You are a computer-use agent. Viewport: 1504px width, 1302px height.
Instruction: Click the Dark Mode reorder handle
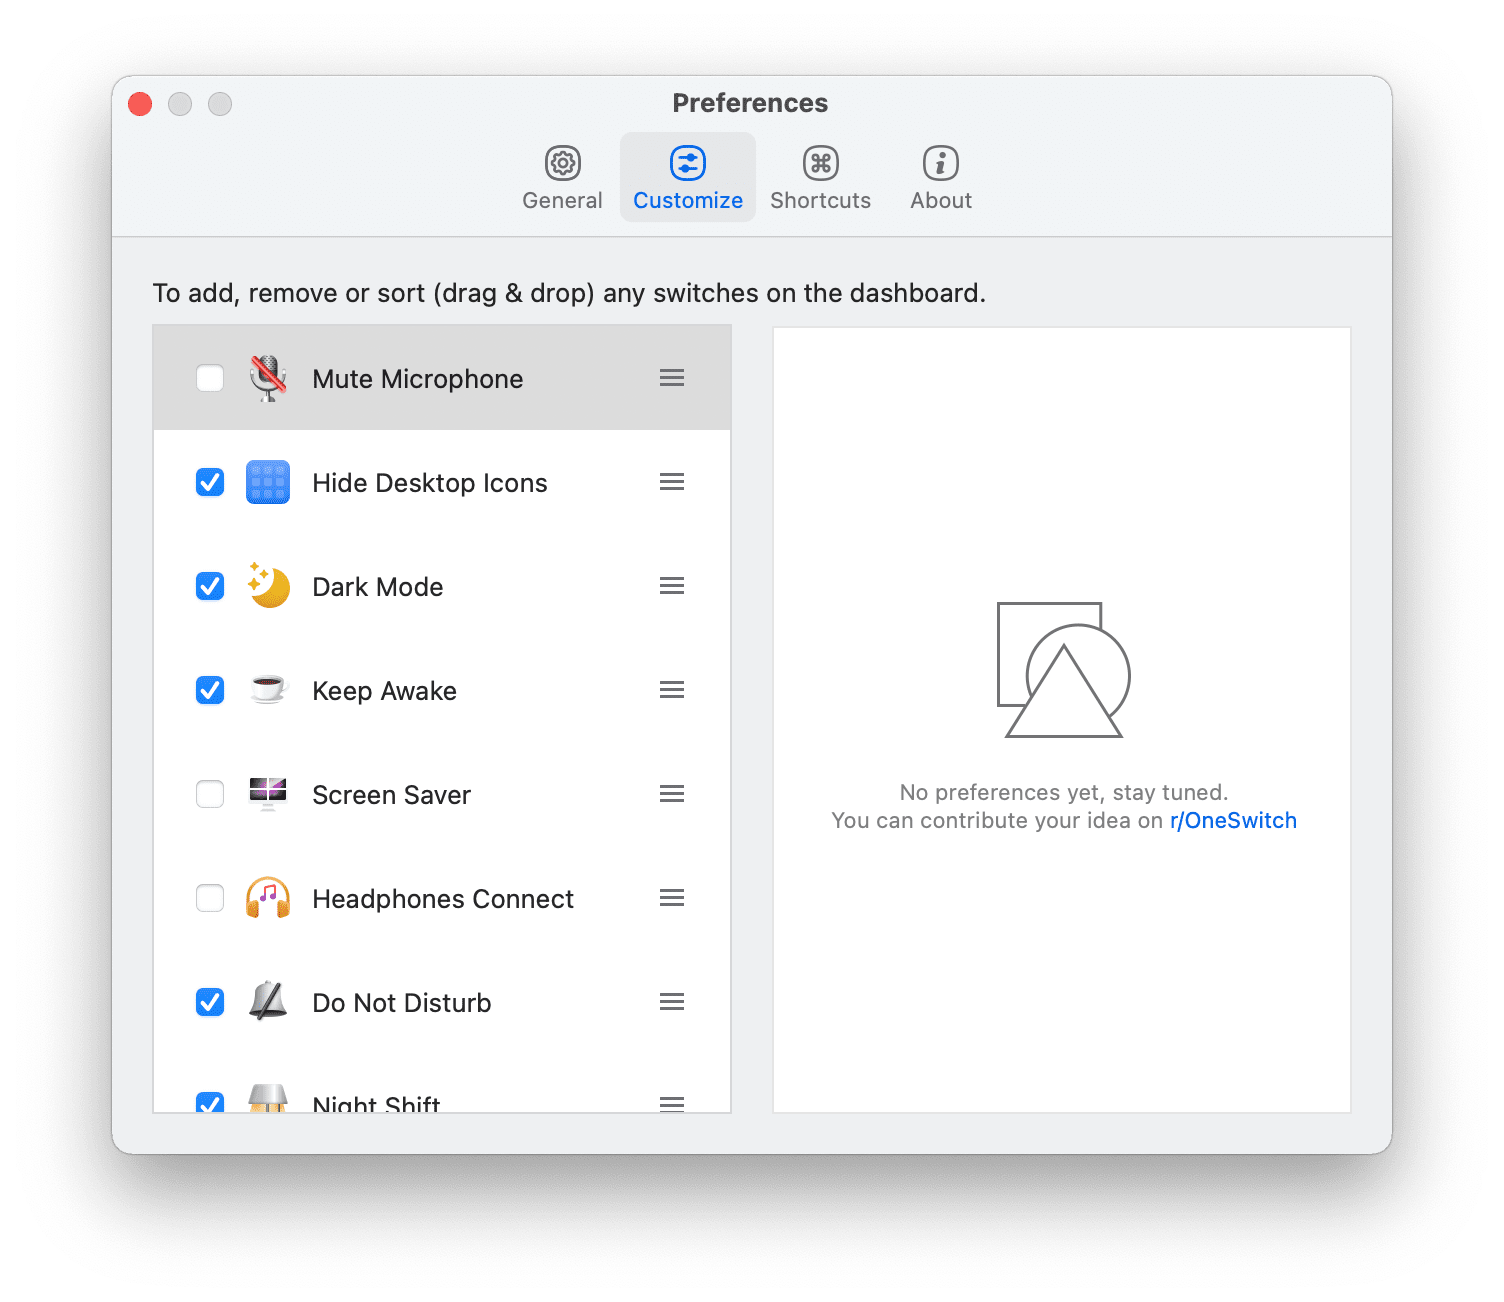click(x=672, y=586)
